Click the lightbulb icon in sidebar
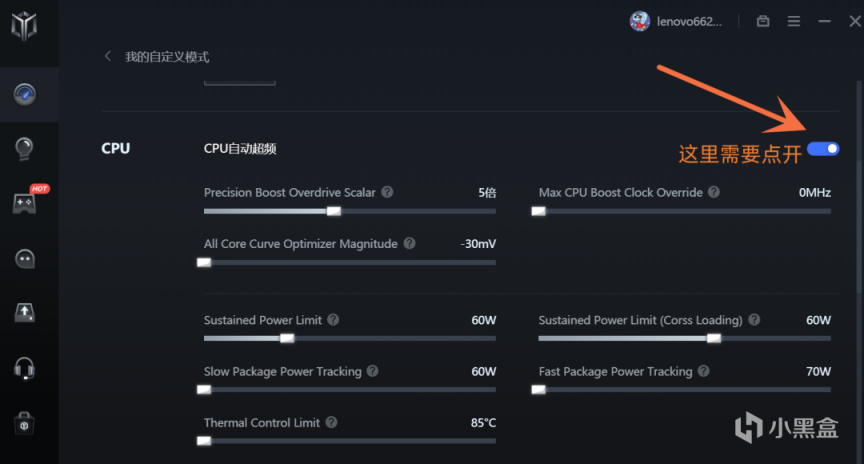Image resolution: width=864 pixels, height=464 pixels. [x=24, y=148]
